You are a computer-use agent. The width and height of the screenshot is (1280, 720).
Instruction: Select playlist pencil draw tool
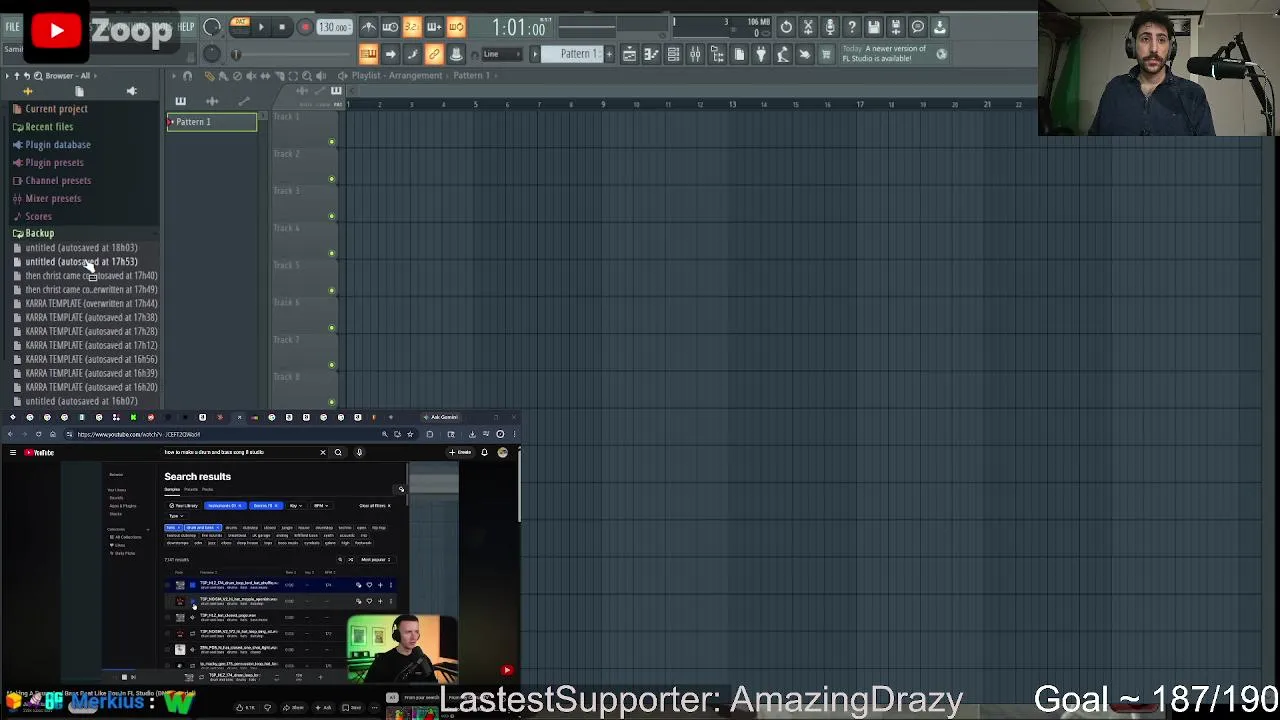209,76
